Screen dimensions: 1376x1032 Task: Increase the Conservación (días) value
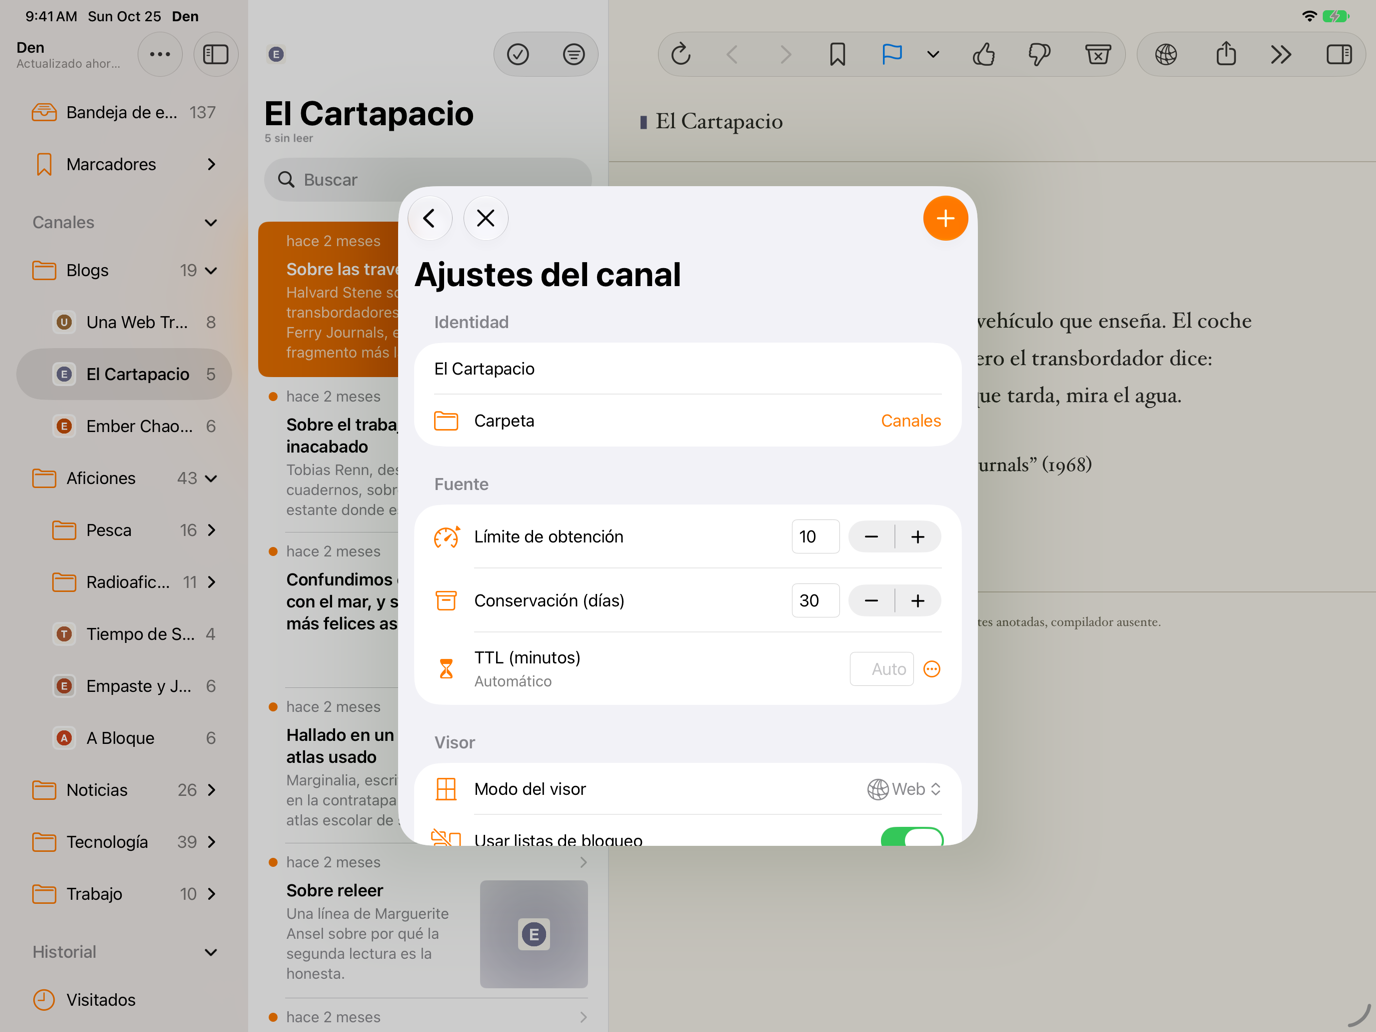[918, 601]
